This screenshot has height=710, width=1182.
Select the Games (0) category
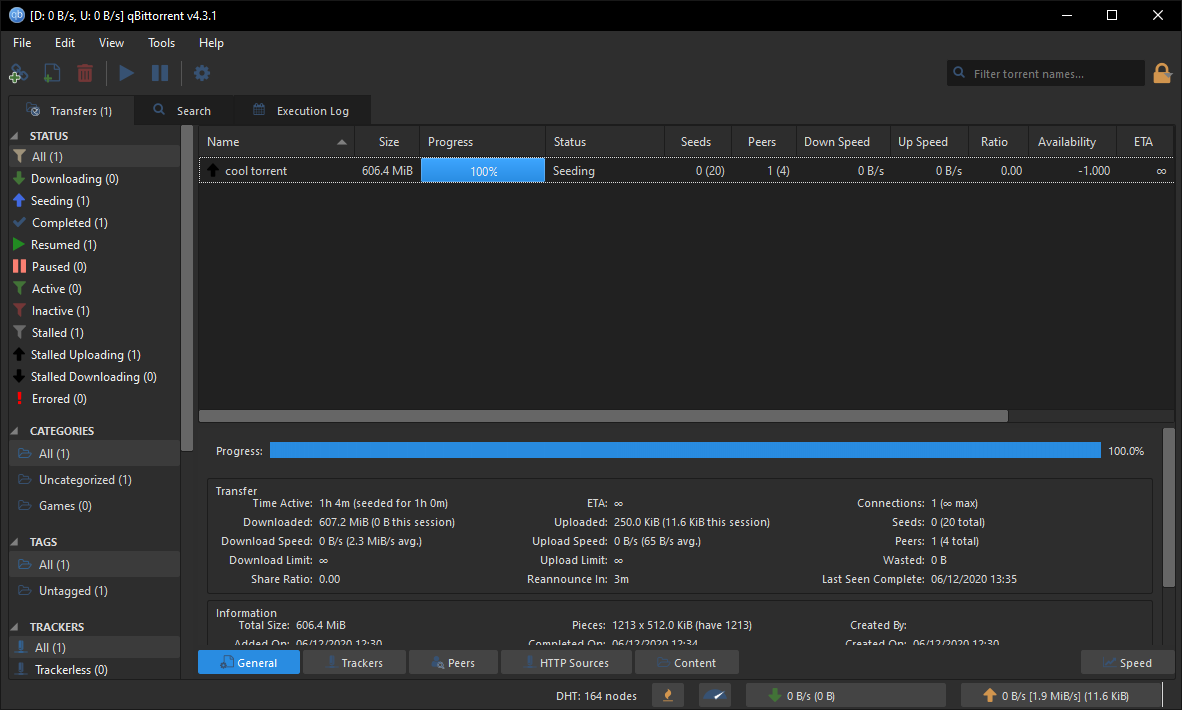[x=95, y=506]
